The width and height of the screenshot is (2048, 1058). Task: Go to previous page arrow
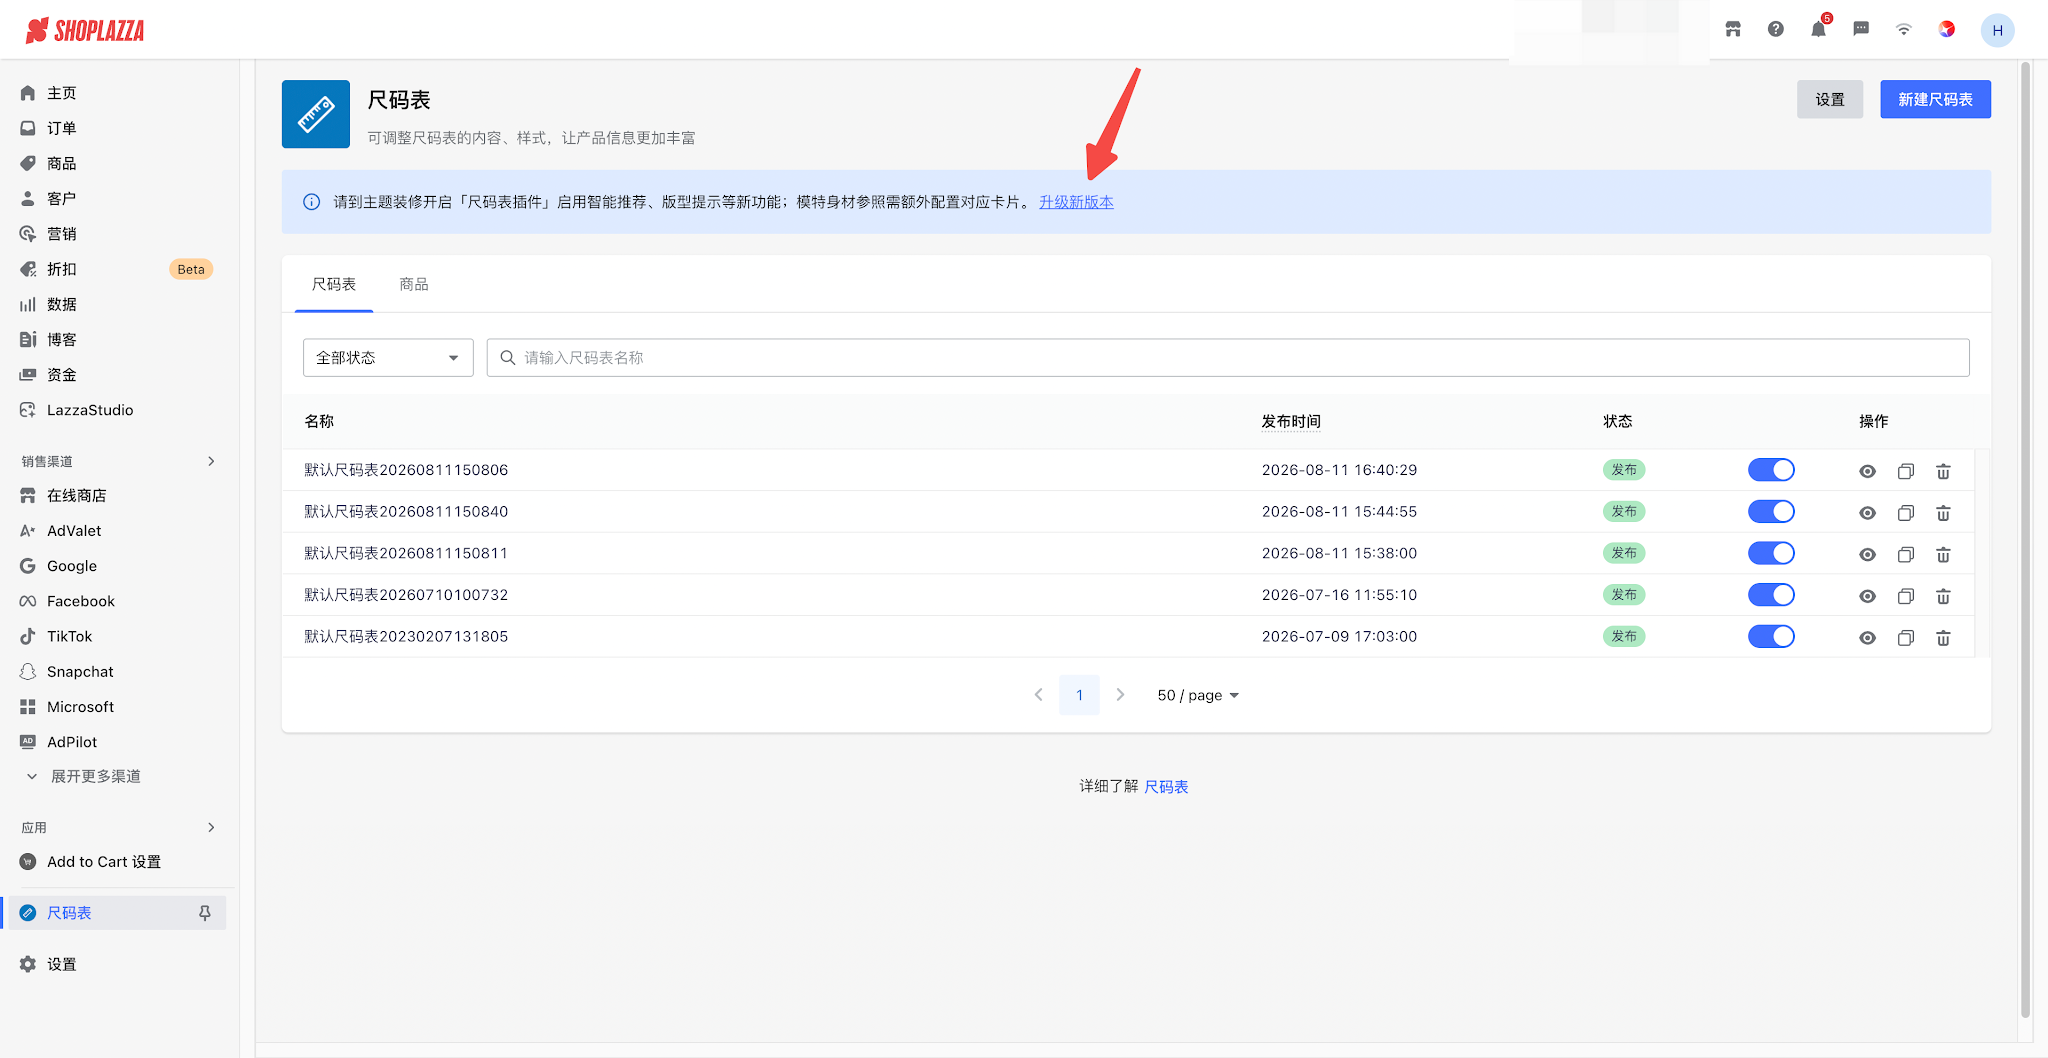coord(1039,695)
